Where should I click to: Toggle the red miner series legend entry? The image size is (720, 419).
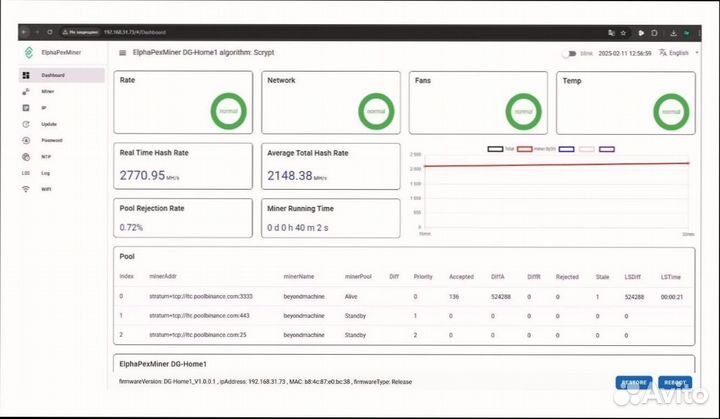pyautogui.click(x=525, y=149)
